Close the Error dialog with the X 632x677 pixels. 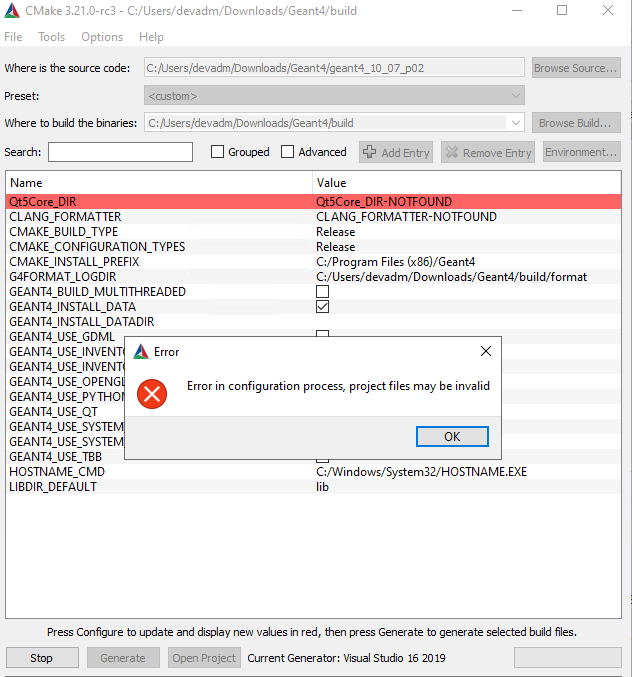pyautogui.click(x=486, y=351)
